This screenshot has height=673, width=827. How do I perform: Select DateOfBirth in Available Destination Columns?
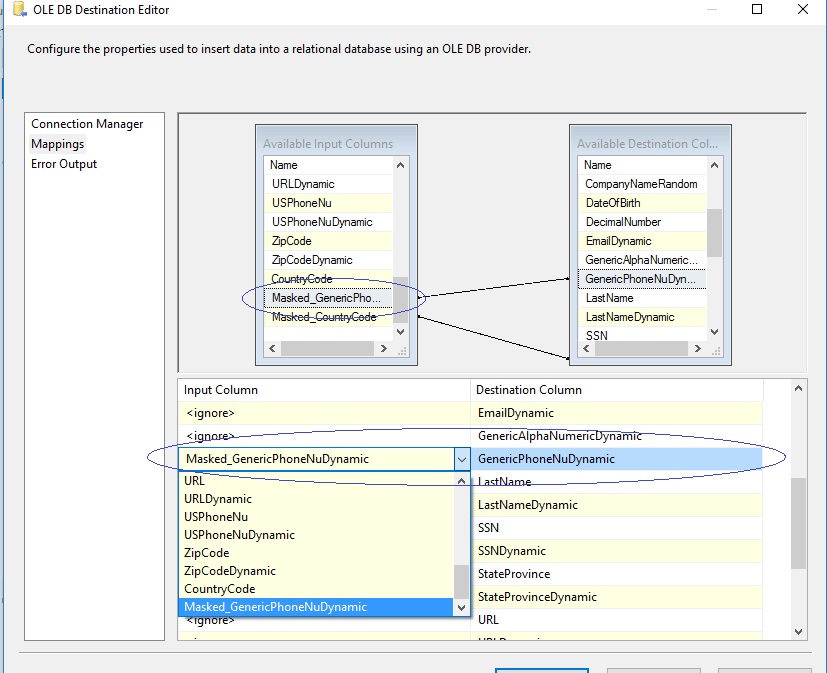[642, 203]
